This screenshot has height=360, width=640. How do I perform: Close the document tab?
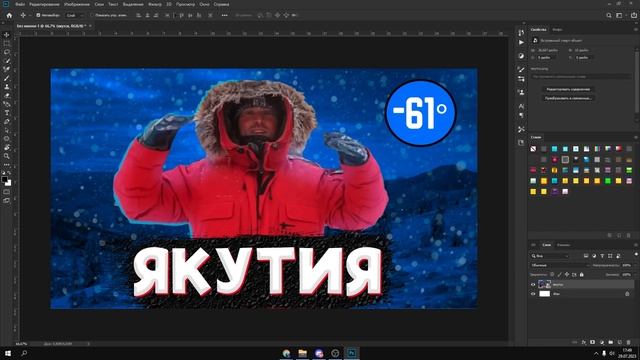[90, 26]
